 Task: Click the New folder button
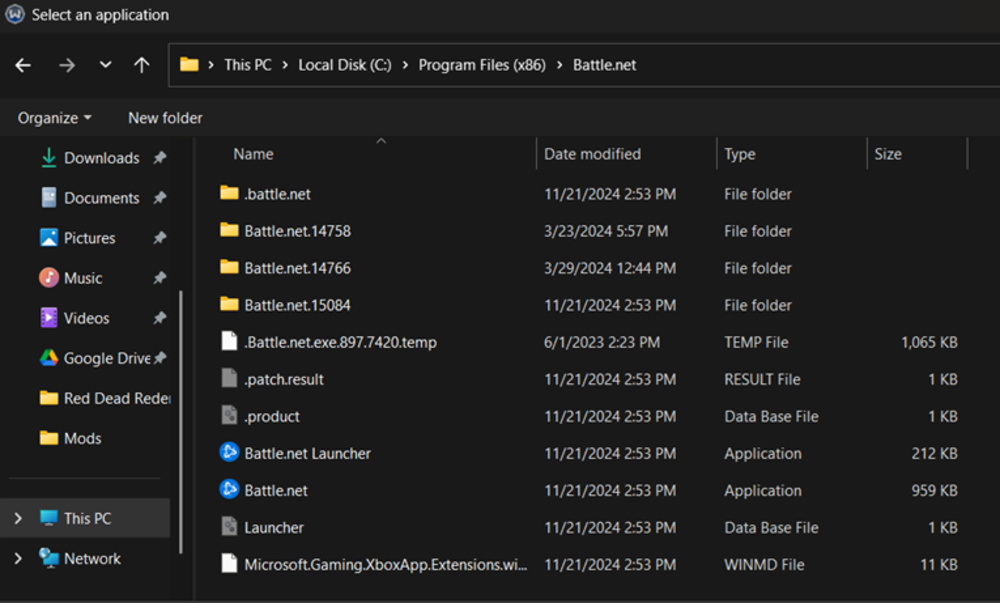pos(164,117)
